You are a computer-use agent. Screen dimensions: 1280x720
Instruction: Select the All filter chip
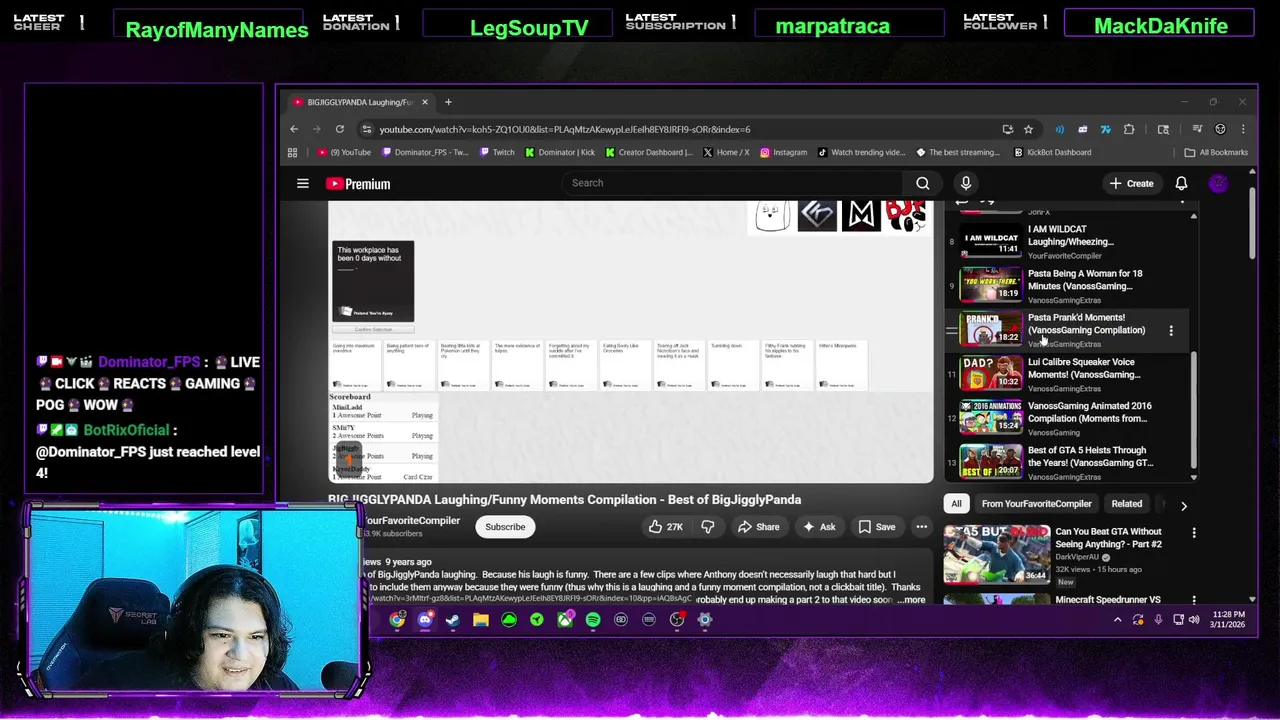point(956,504)
